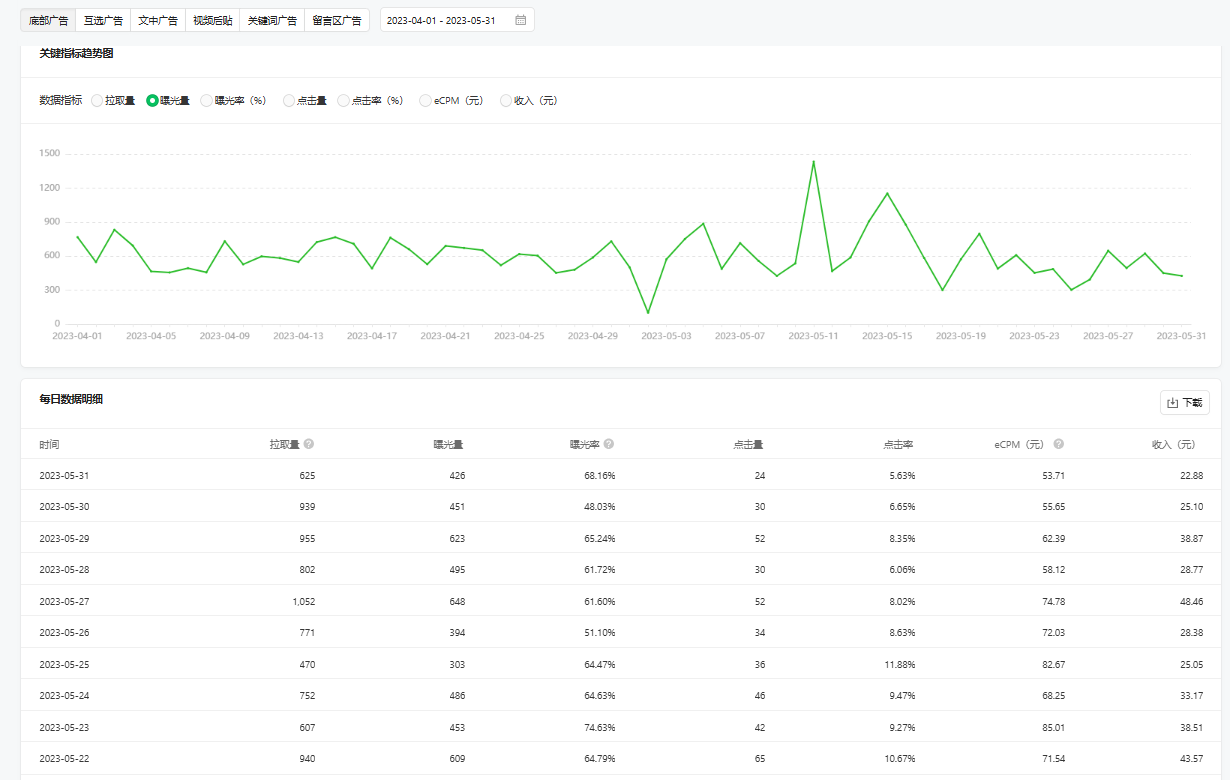Open the calendar icon in date range field
The width and height of the screenshot is (1230, 780).
[520, 20]
